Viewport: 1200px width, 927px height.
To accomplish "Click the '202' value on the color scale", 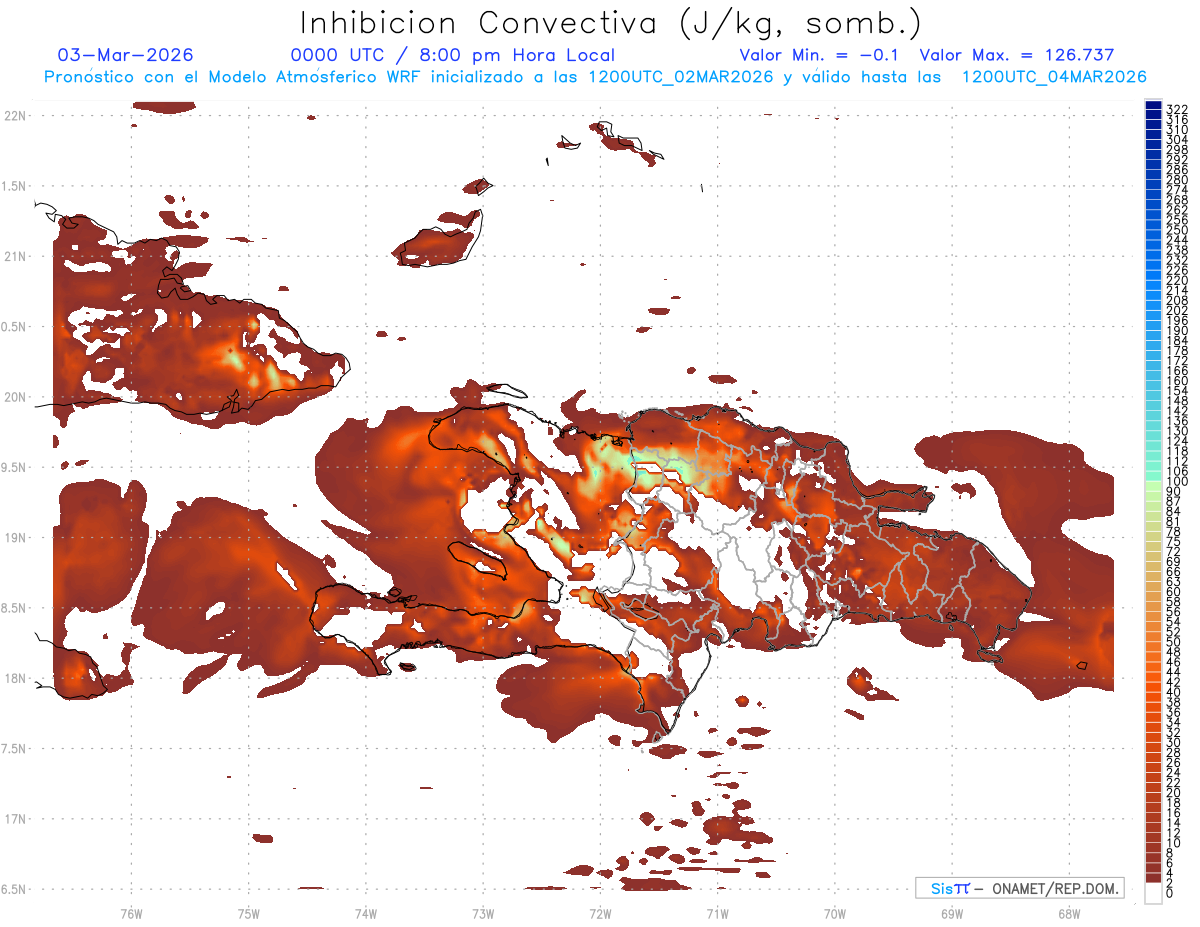I will (1176, 310).
